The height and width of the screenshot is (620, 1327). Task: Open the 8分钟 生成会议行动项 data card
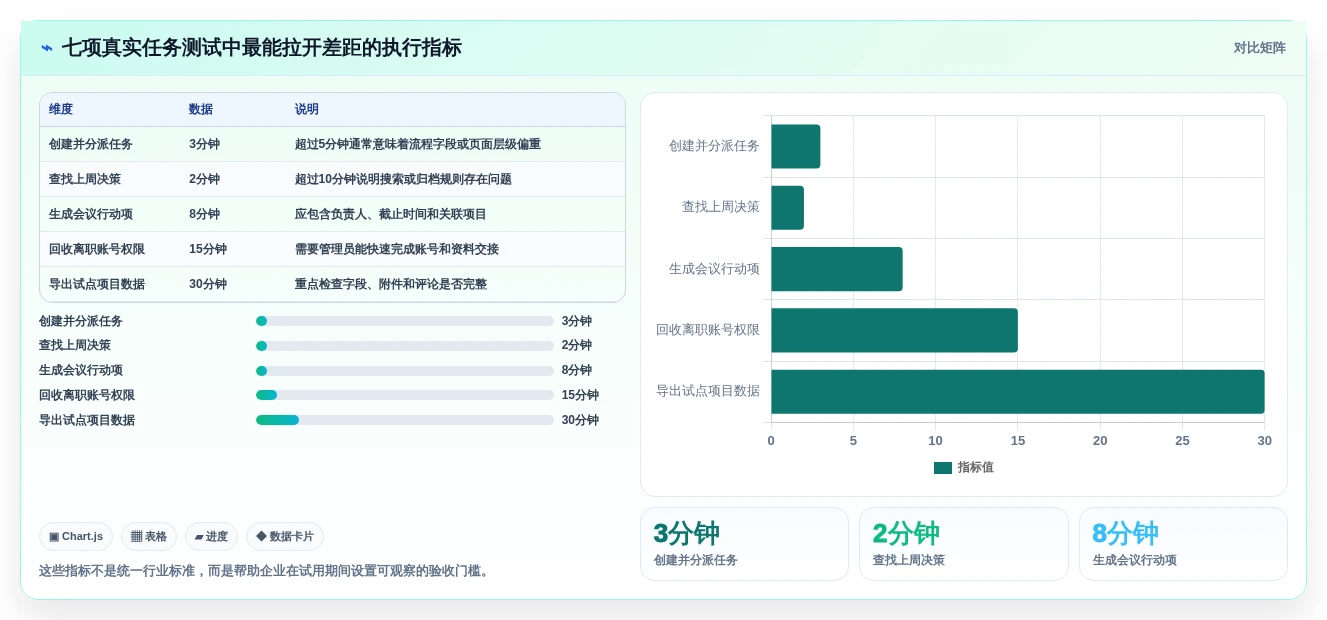point(1183,544)
